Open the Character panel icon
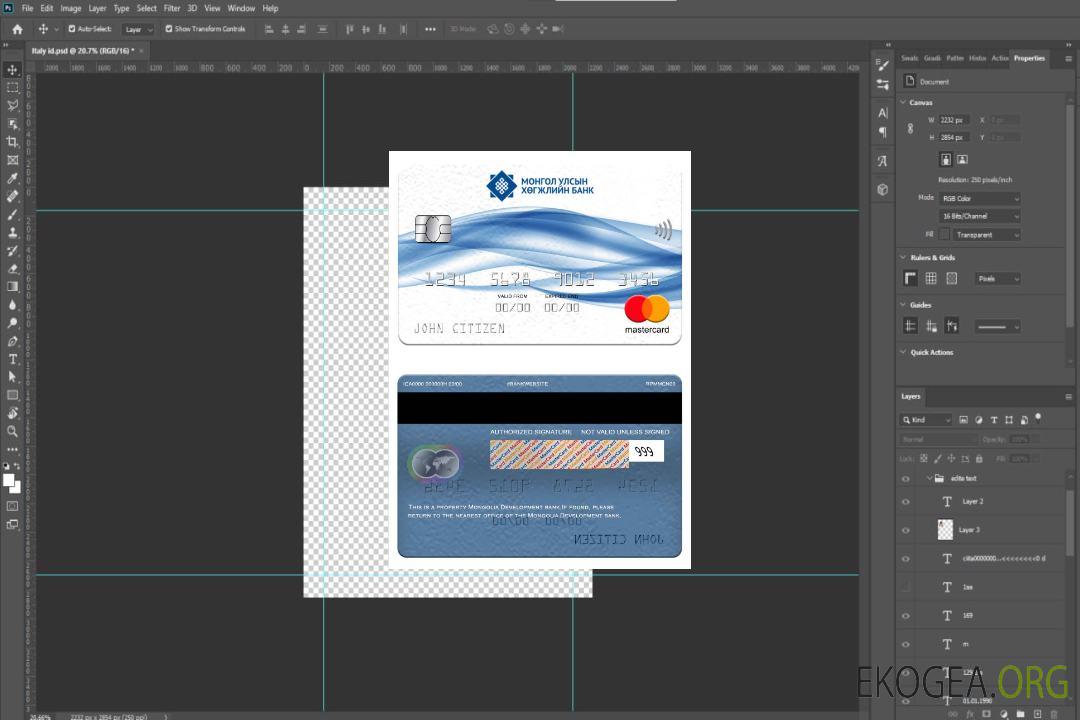 click(882, 113)
